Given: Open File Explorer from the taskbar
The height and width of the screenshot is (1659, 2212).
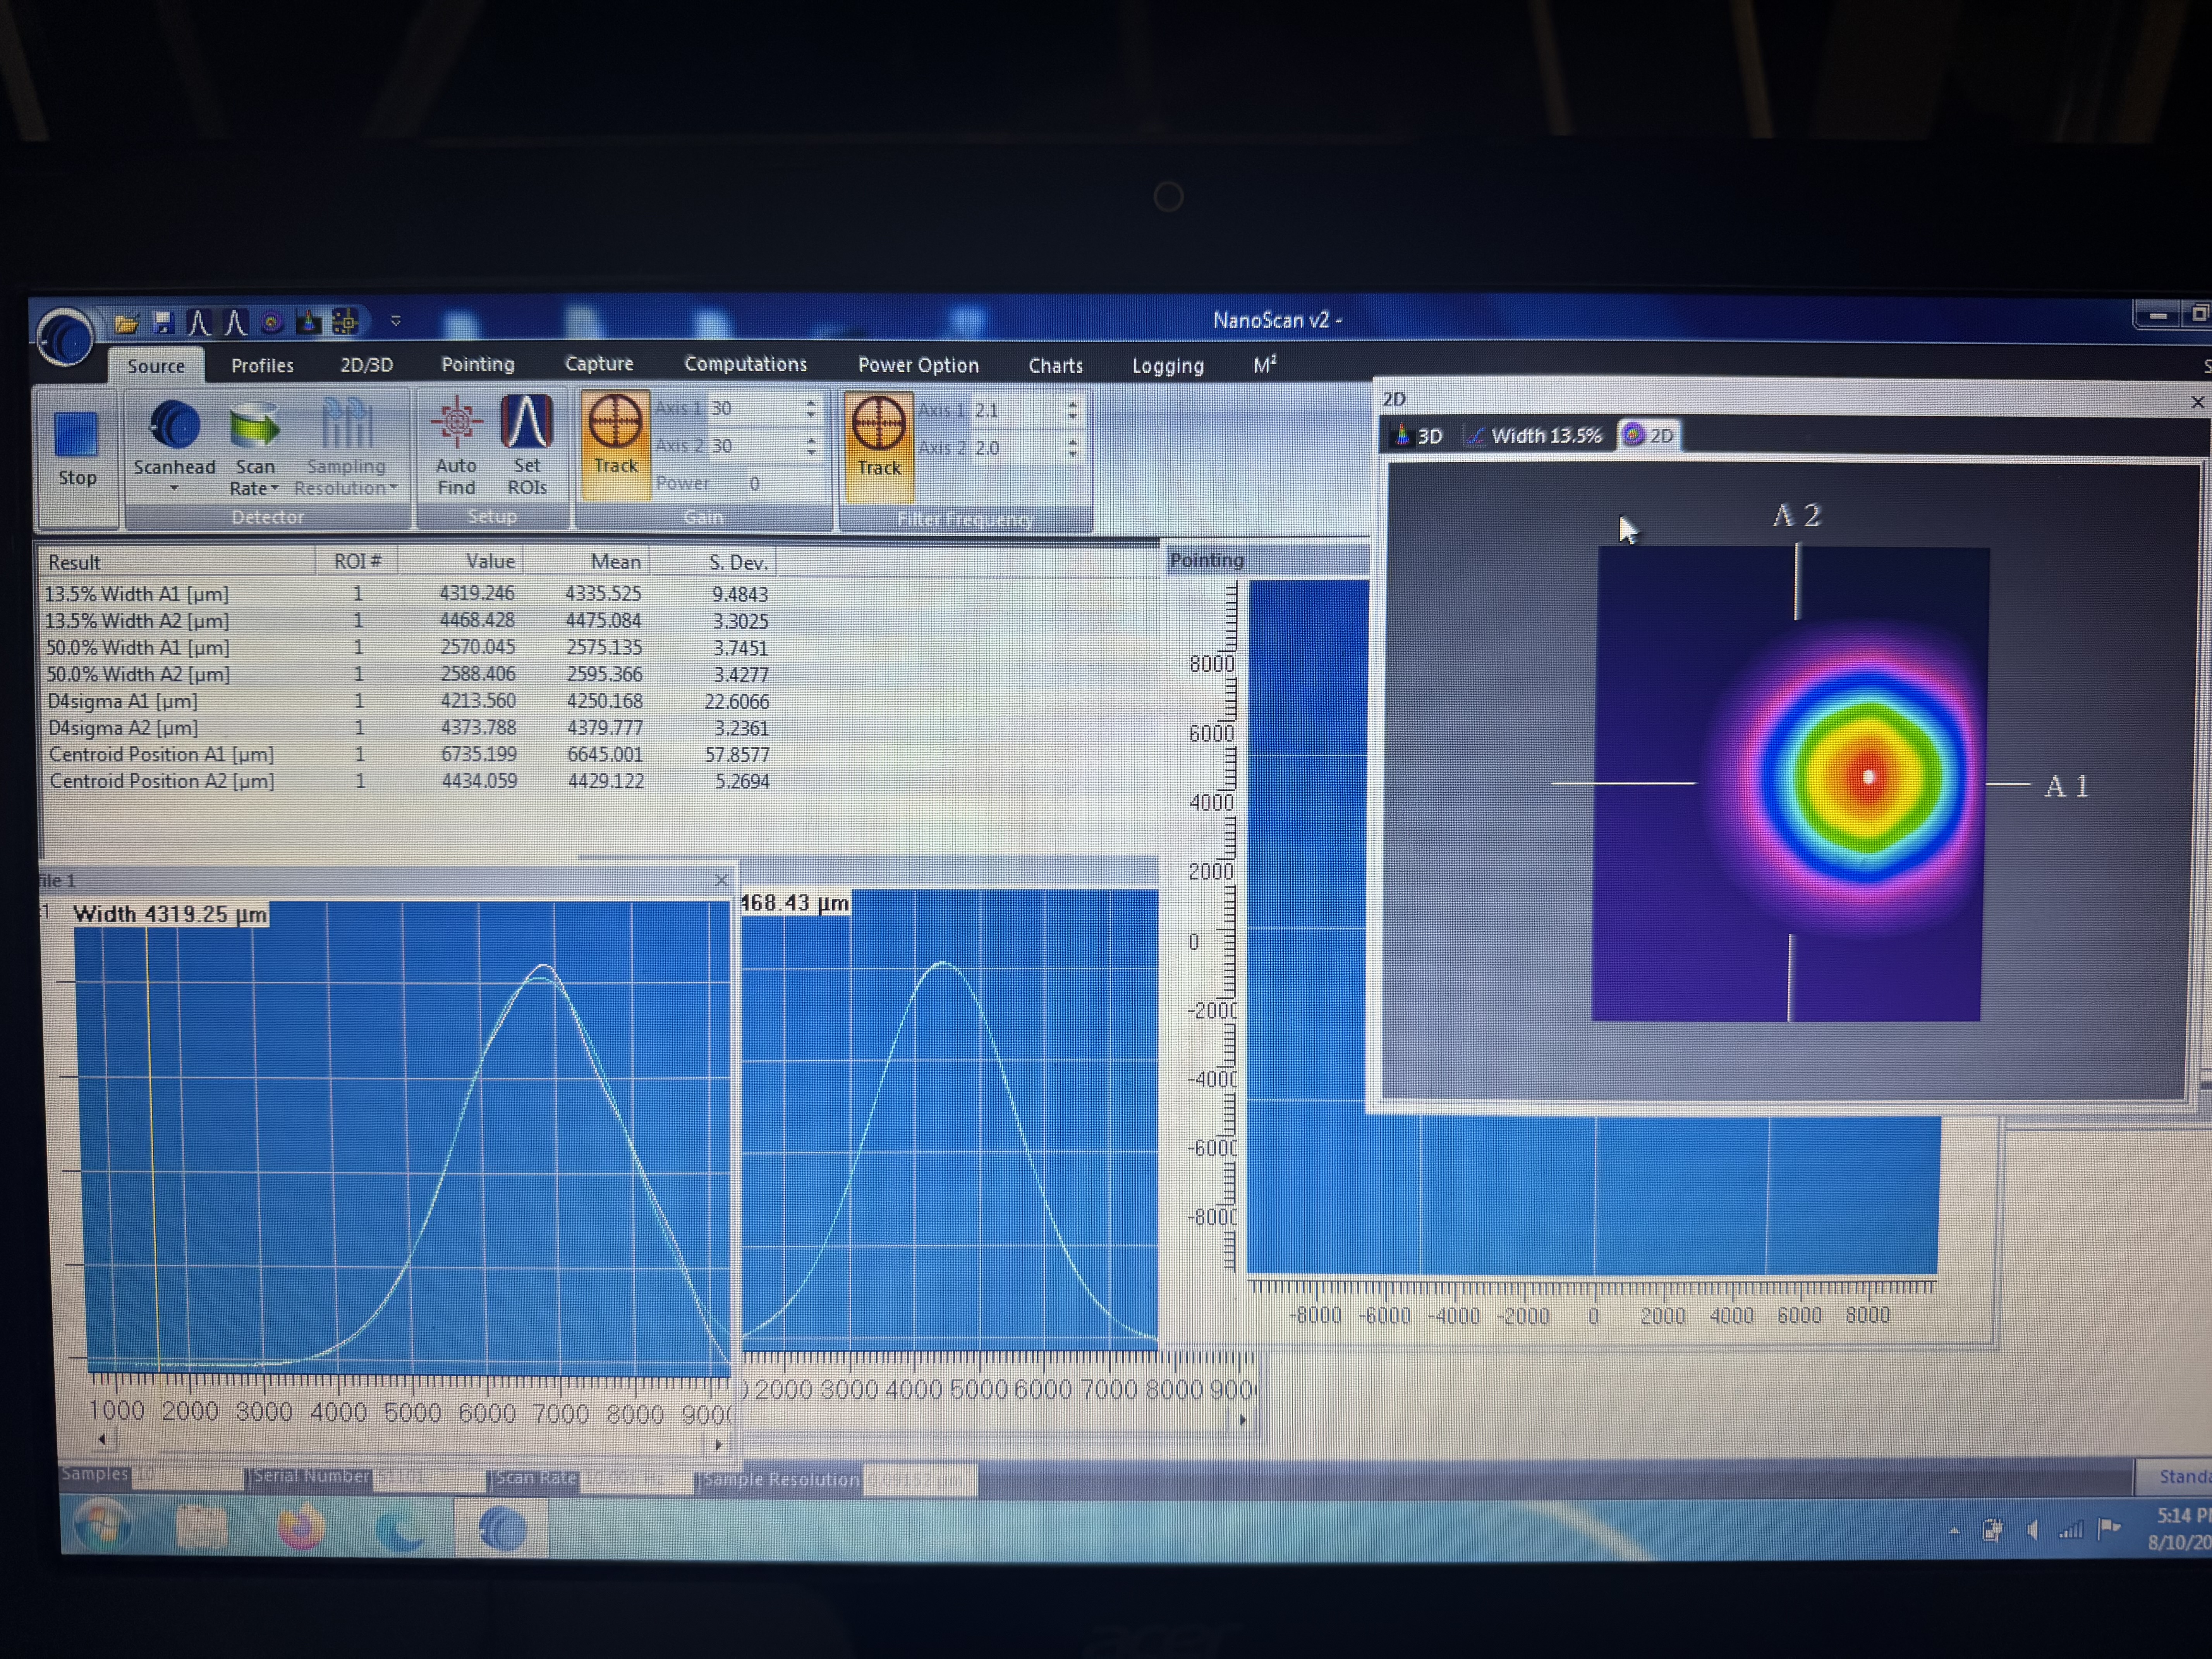Looking at the screenshot, I should pyautogui.click(x=203, y=1528).
